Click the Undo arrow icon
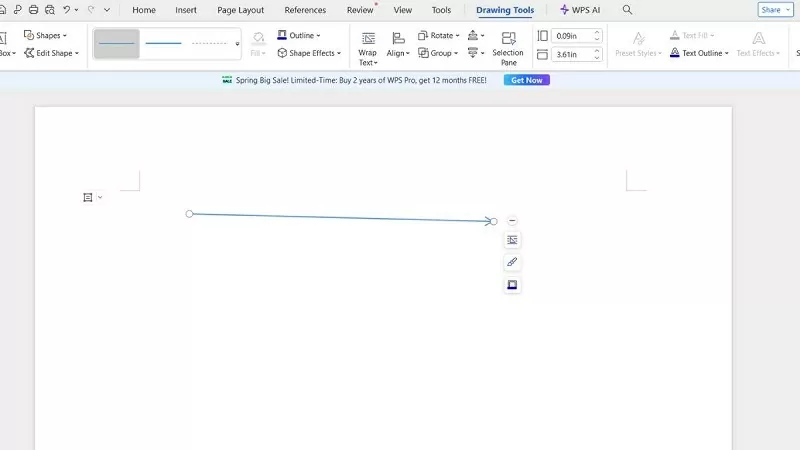The width and height of the screenshot is (800, 450). coord(66,9)
